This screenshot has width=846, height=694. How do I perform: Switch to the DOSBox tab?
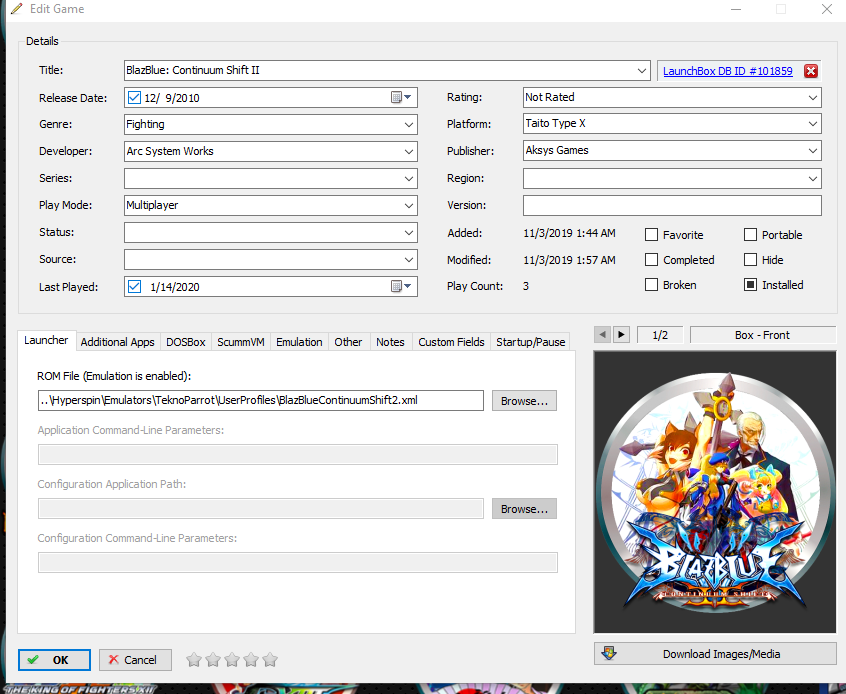point(186,342)
